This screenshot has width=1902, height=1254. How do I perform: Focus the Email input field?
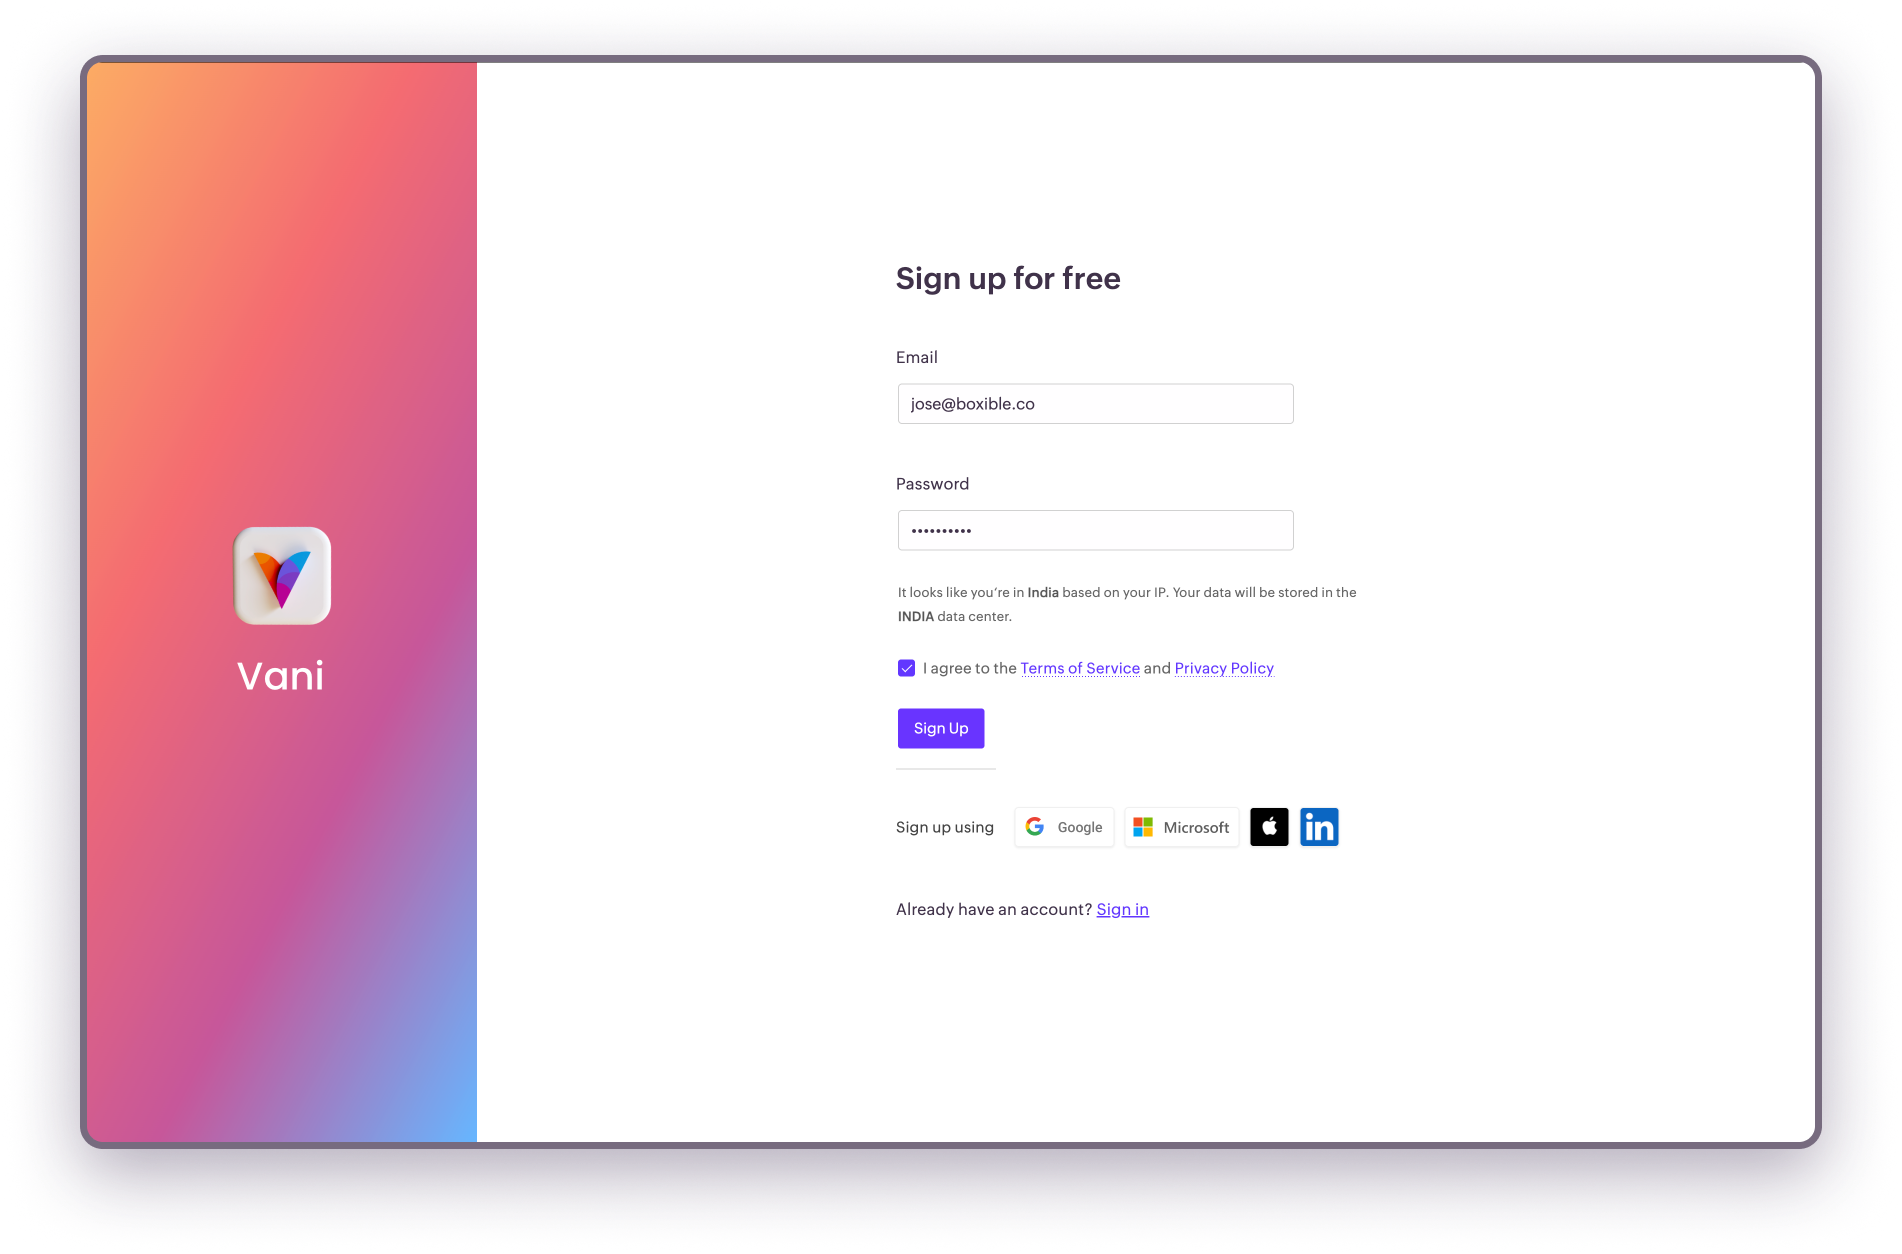(1095, 404)
